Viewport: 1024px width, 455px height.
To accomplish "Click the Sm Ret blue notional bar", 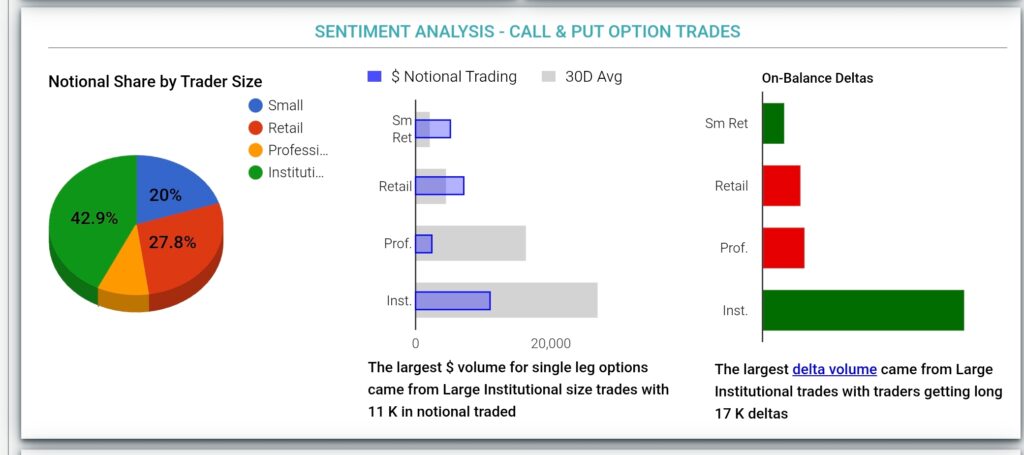I will [433, 128].
